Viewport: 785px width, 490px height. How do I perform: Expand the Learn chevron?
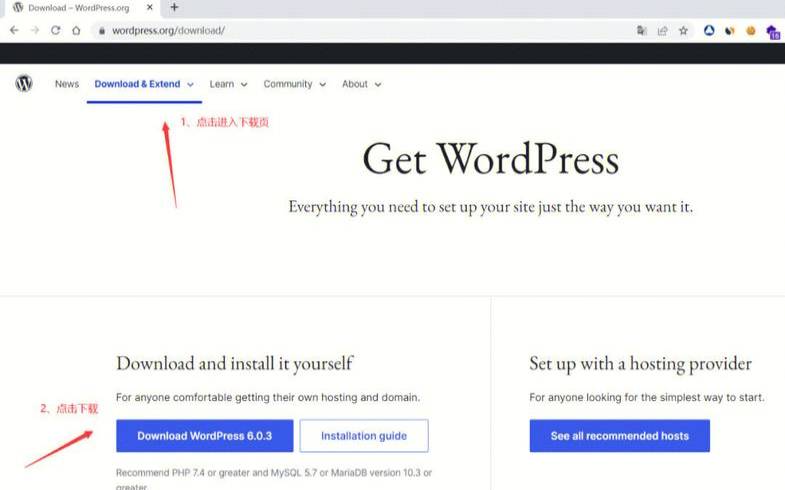pyautogui.click(x=244, y=85)
